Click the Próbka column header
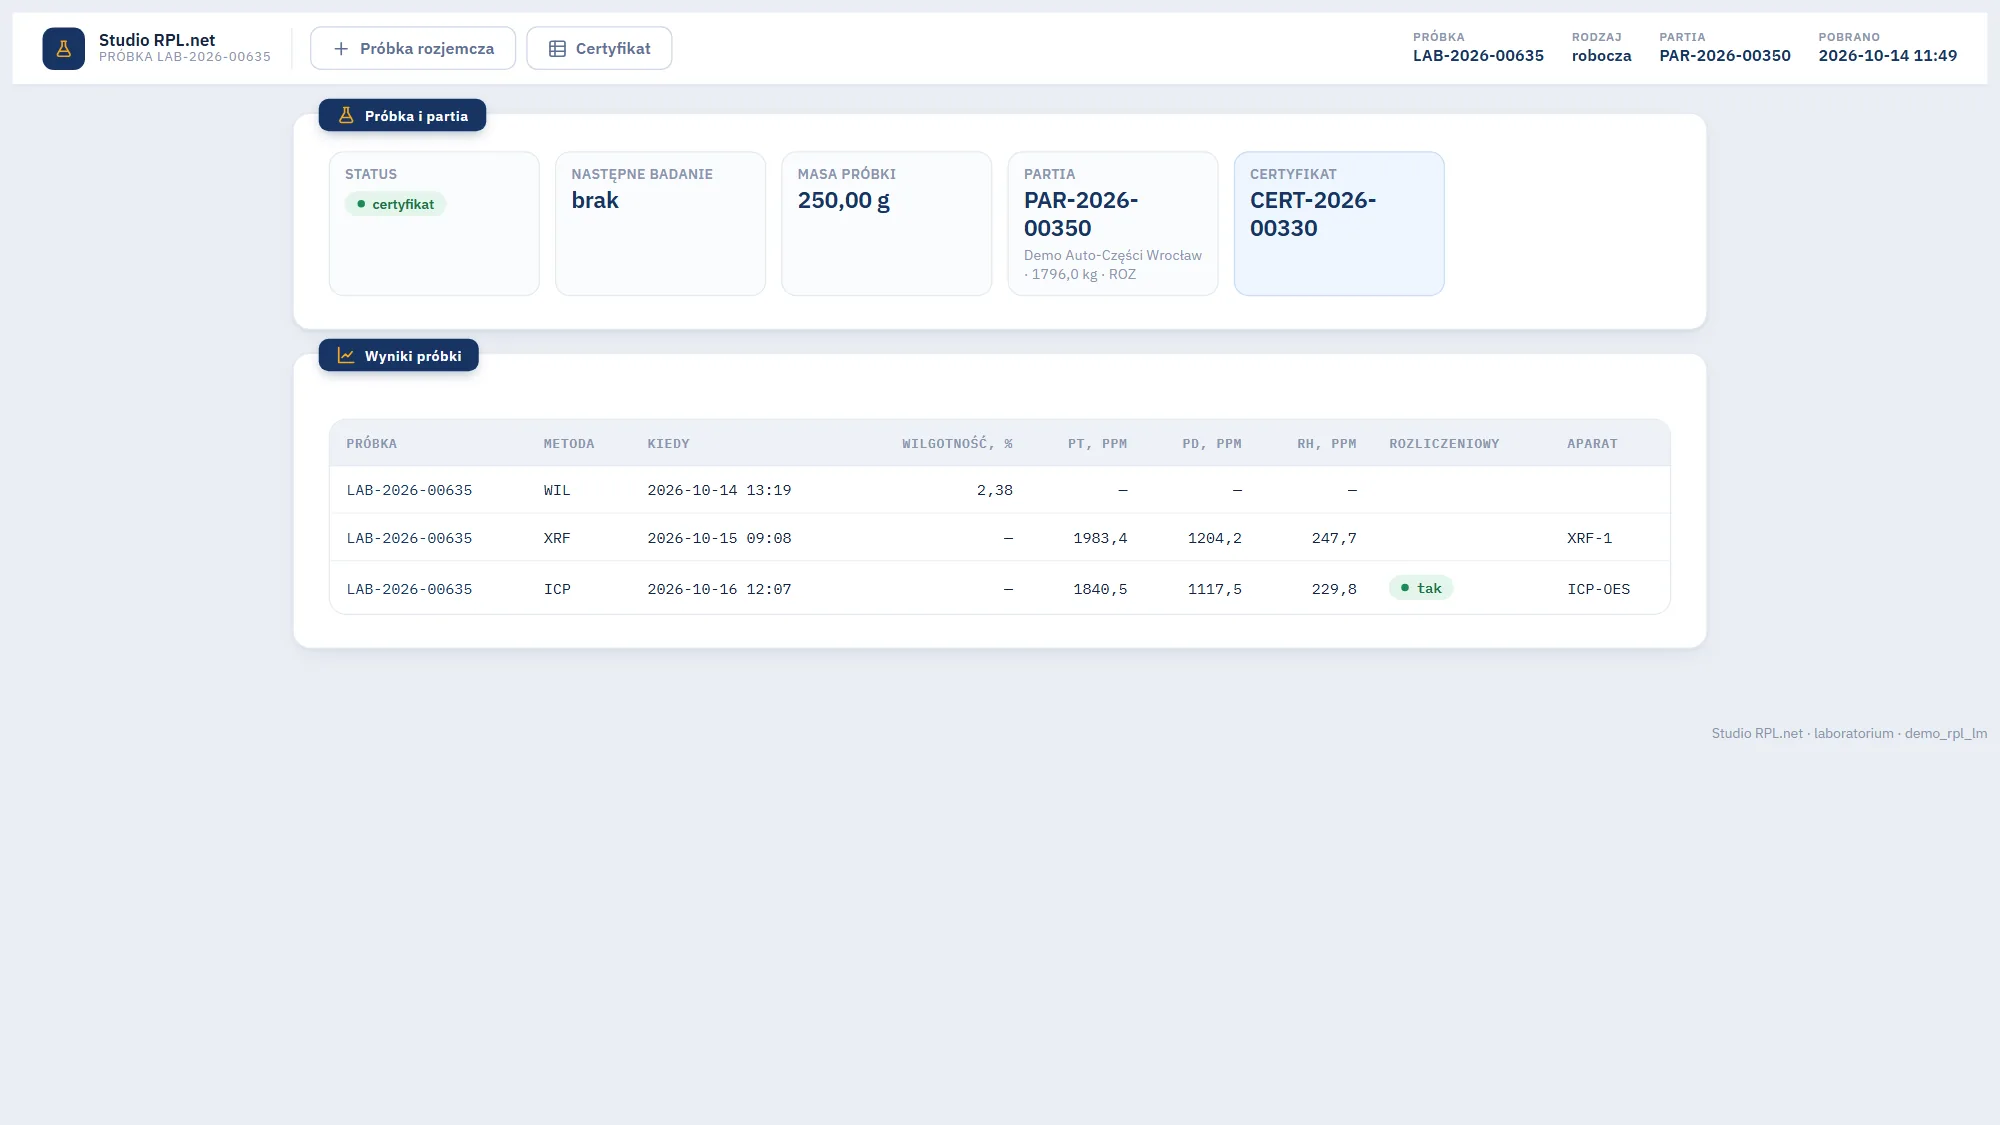This screenshot has height=1125, width=2000. 371,443
